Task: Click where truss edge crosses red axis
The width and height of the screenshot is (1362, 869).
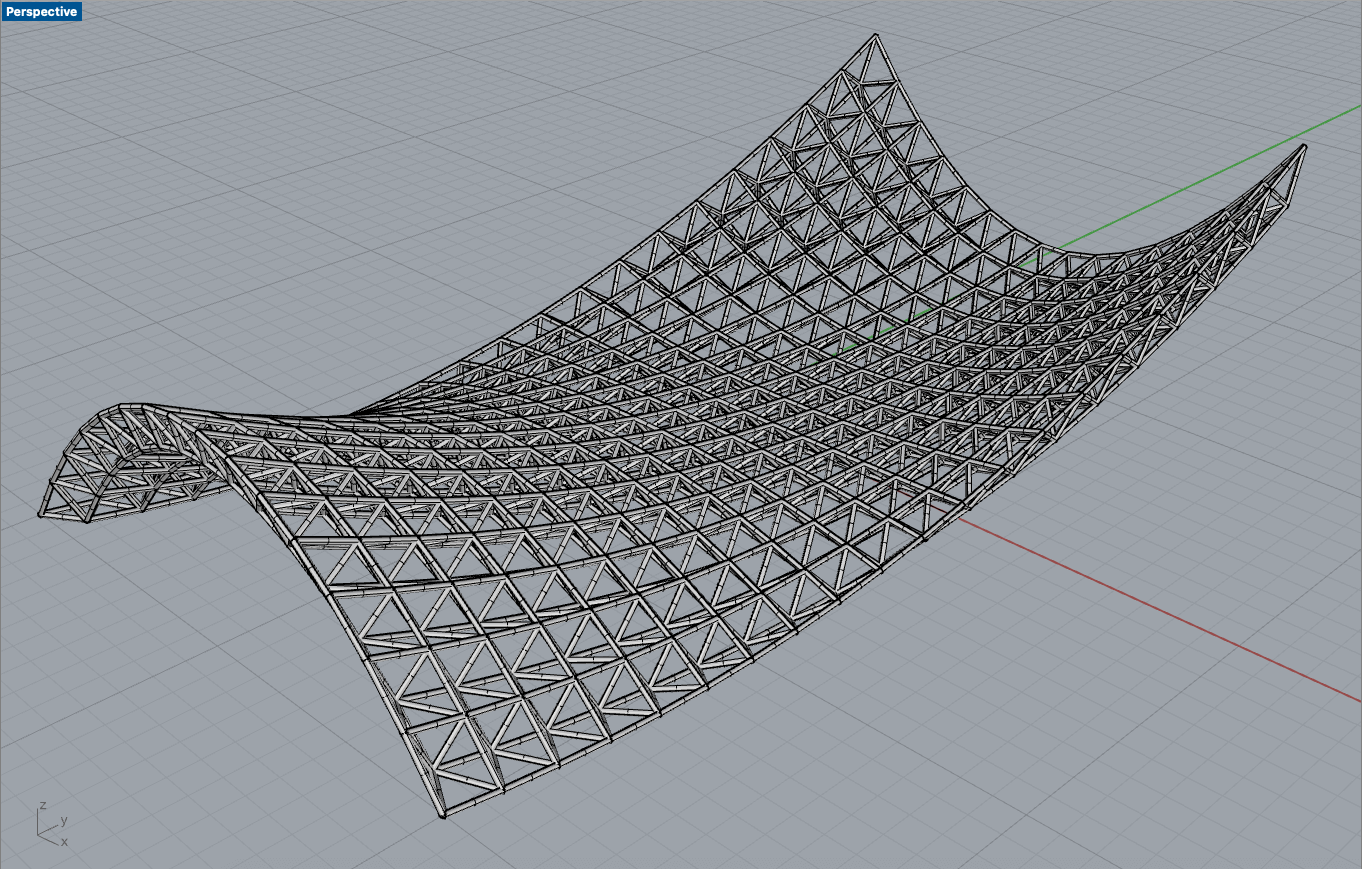Action: click(958, 512)
